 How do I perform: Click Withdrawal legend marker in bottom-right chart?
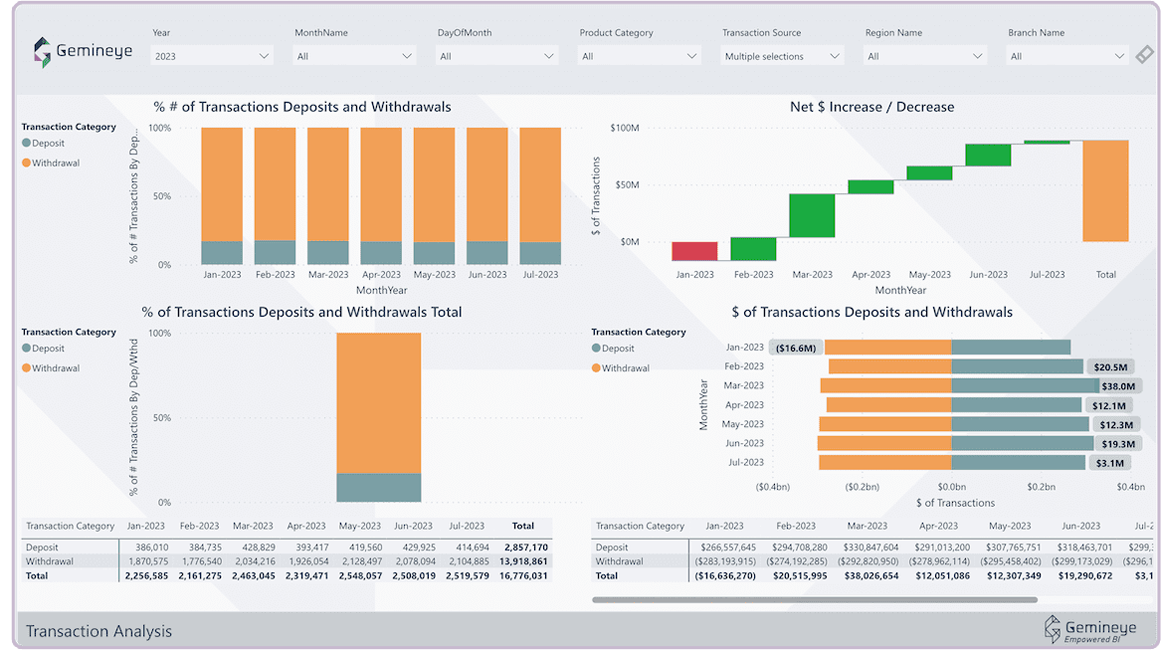click(597, 368)
